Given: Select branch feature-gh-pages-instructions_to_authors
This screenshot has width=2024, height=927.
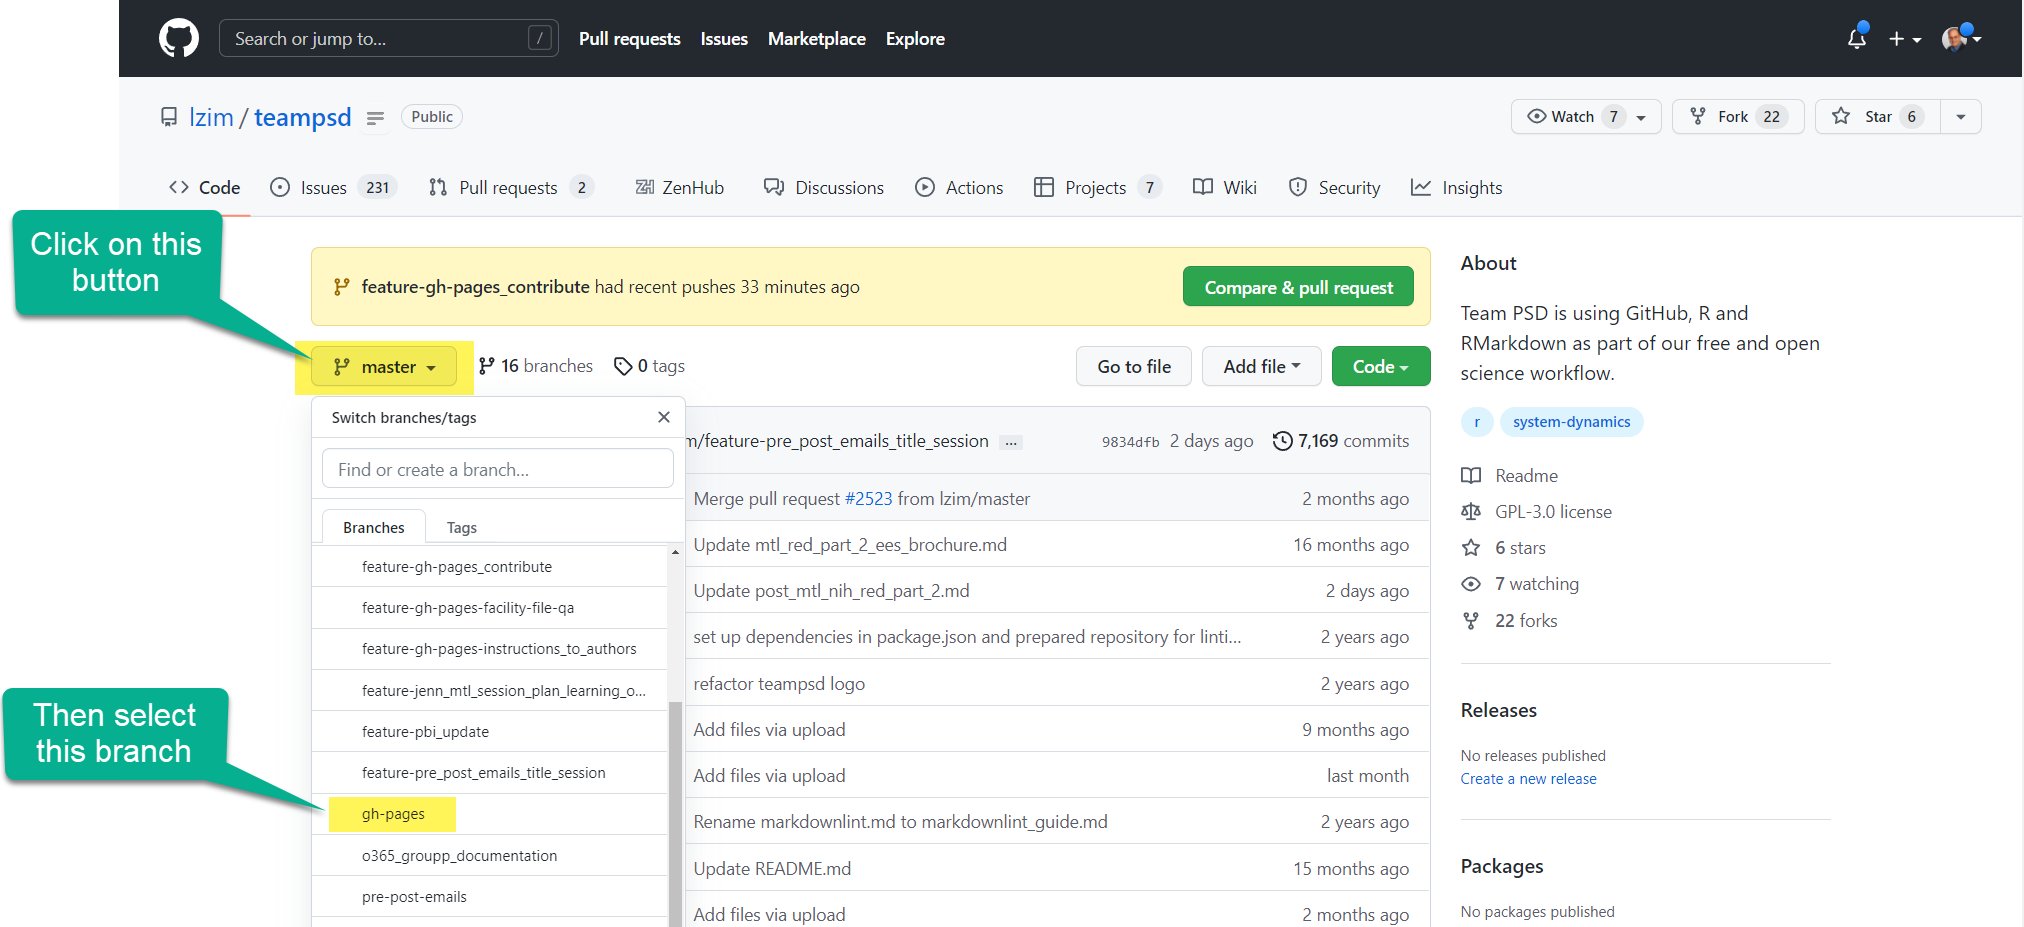Looking at the screenshot, I should pyautogui.click(x=489, y=649).
